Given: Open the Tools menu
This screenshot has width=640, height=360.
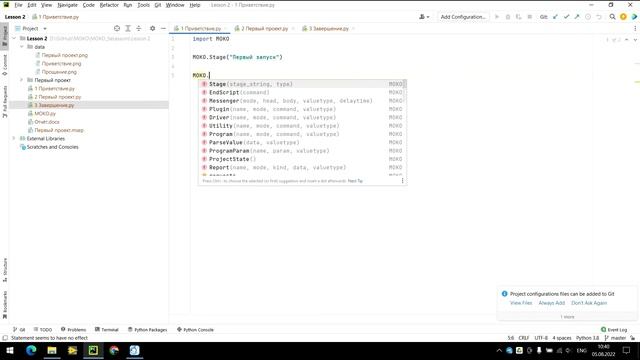Looking at the screenshot, I should click(x=143, y=5).
